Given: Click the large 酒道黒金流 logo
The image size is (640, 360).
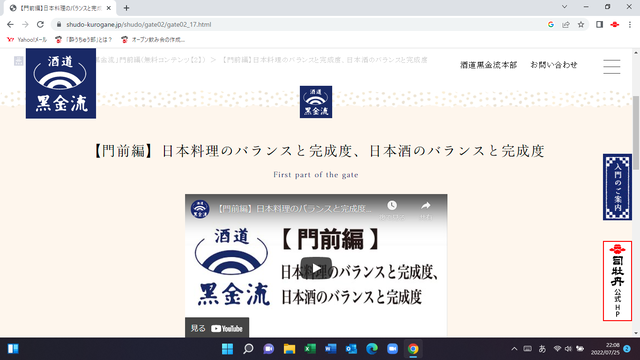Looking at the screenshot, I should pyautogui.click(x=61, y=83).
